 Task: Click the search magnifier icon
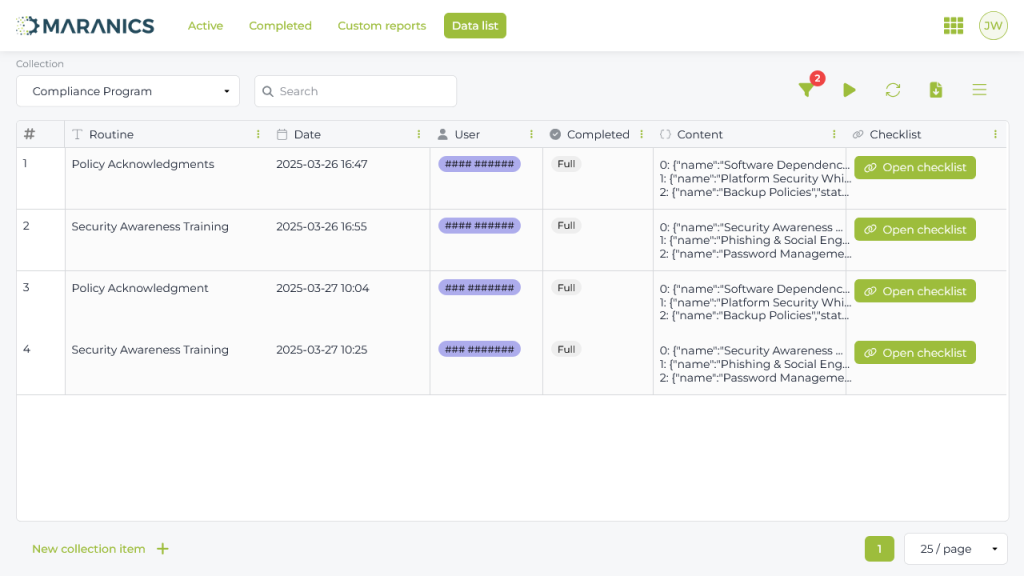pos(268,91)
